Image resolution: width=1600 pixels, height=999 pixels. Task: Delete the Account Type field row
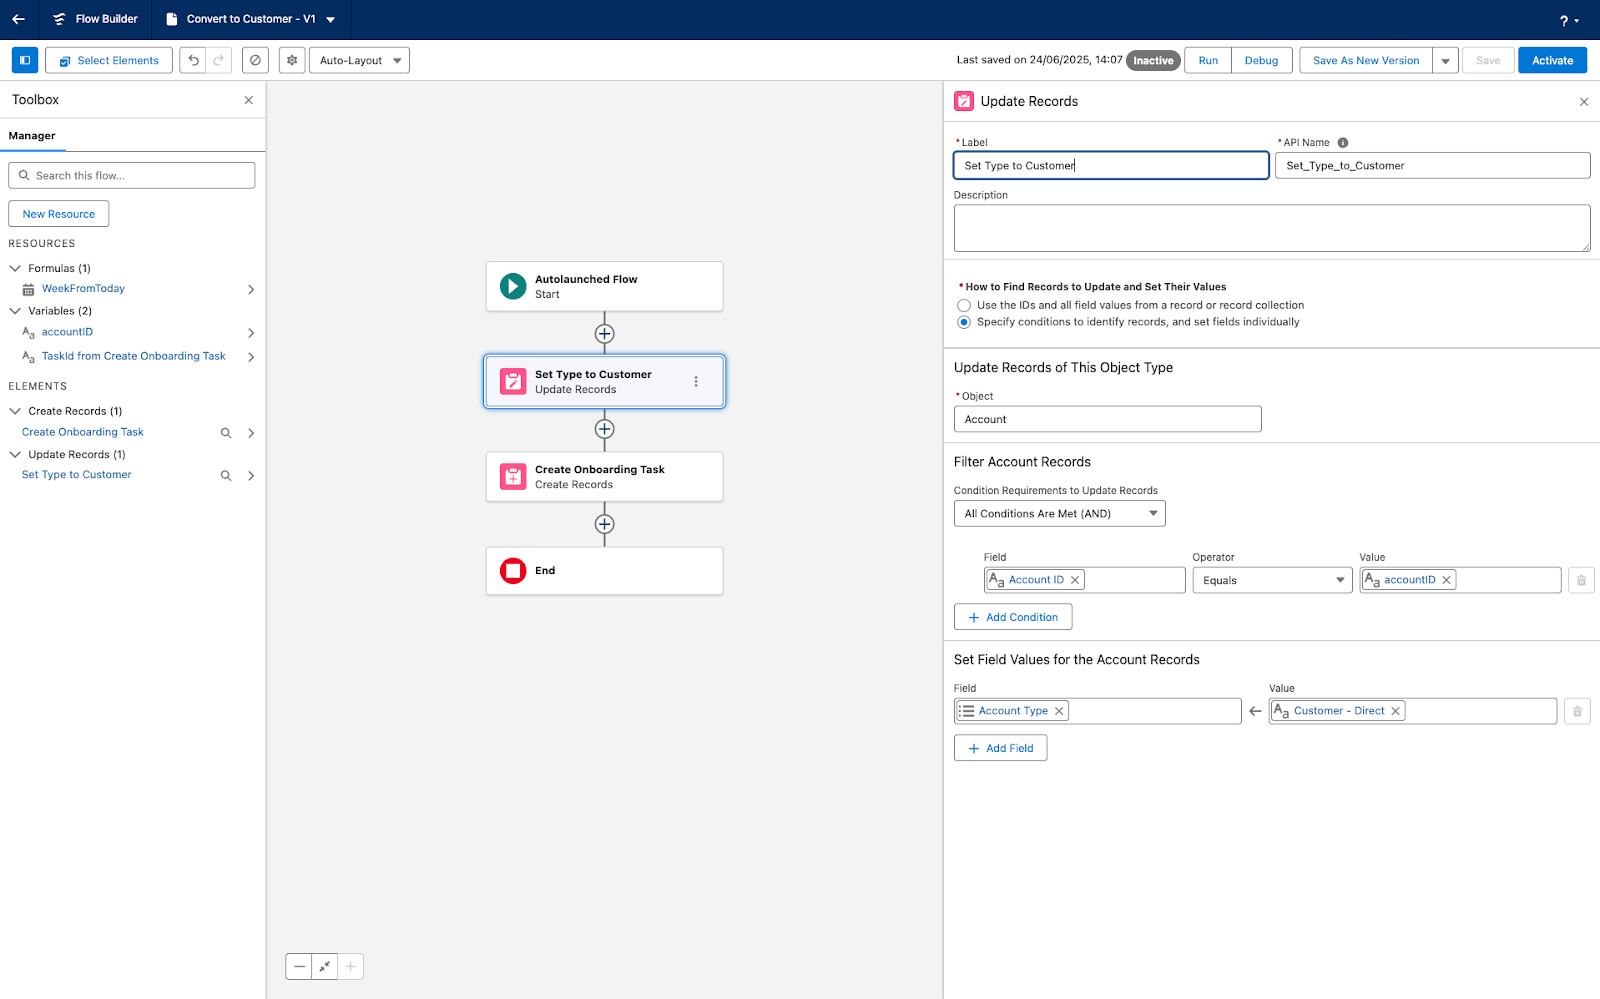pyautogui.click(x=1577, y=711)
